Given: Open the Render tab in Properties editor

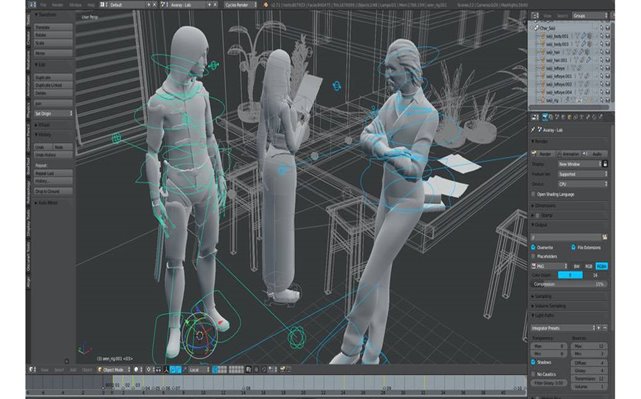Looking at the screenshot, I should (545, 117).
